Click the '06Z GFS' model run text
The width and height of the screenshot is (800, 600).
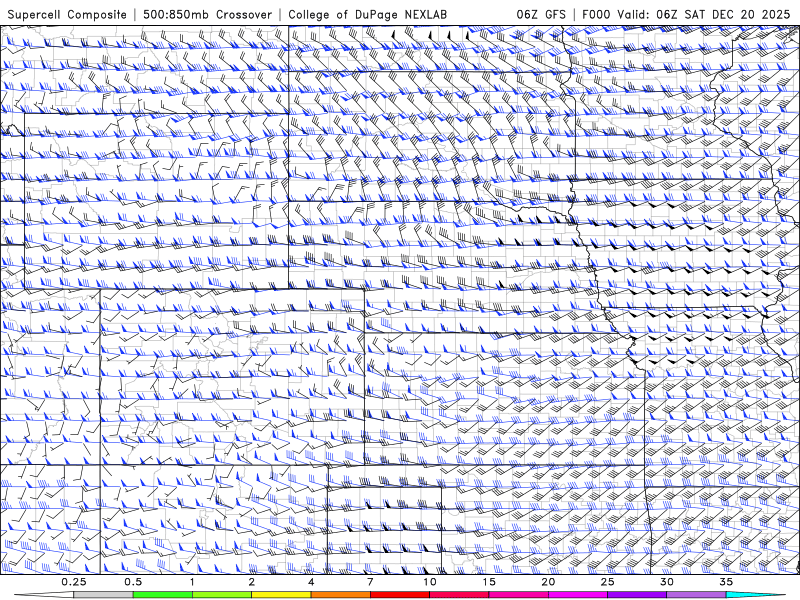point(541,14)
